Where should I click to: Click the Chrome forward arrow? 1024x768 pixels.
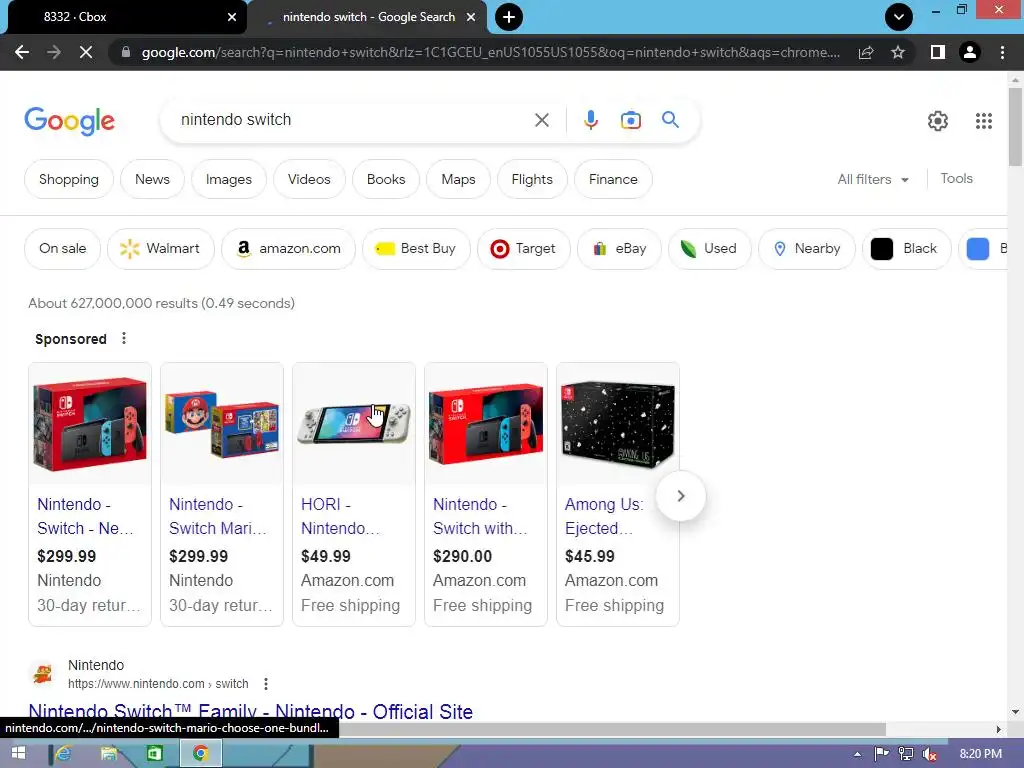point(54,52)
